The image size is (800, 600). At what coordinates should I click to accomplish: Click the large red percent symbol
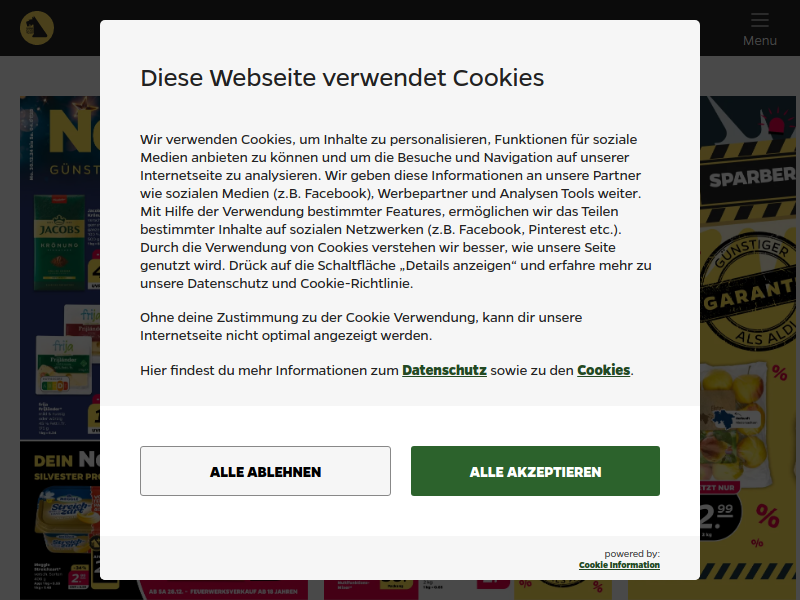point(767,516)
